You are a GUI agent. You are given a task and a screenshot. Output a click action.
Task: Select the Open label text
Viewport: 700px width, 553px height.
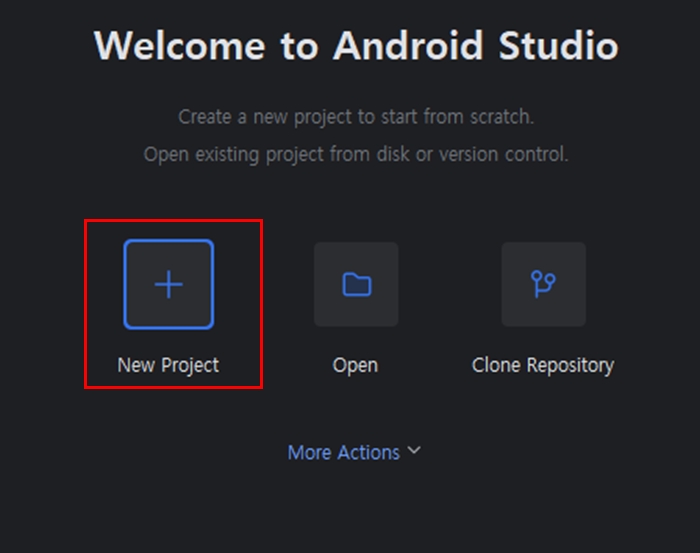click(355, 366)
